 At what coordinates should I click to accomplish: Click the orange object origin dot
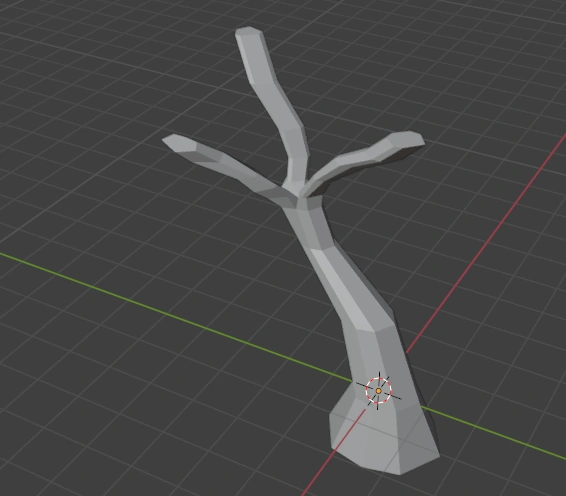[x=378, y=391]
